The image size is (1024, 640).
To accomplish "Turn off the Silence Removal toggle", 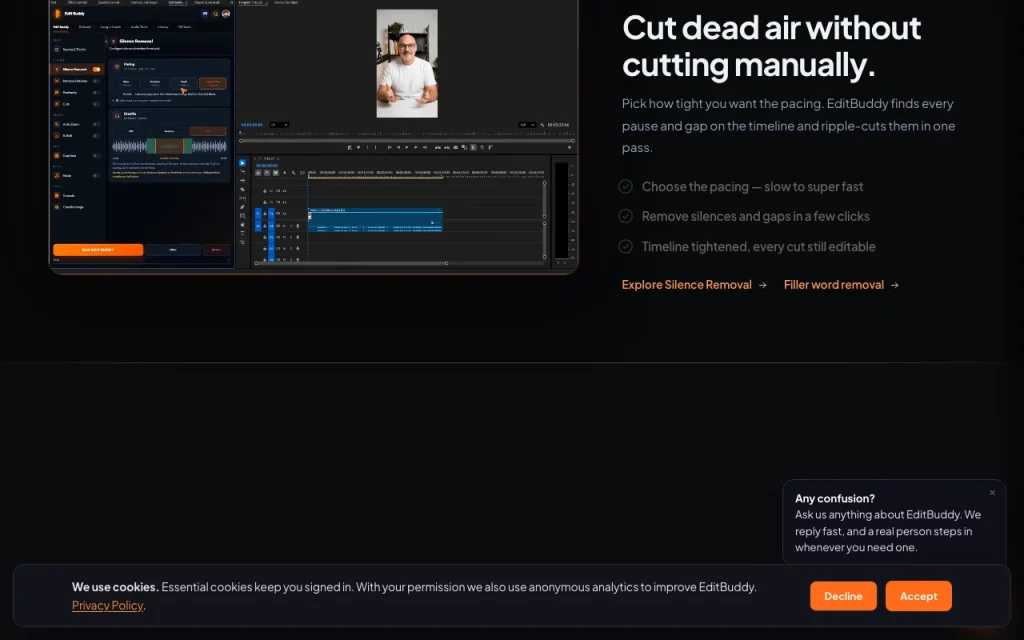I will click(x=97, y=69).
